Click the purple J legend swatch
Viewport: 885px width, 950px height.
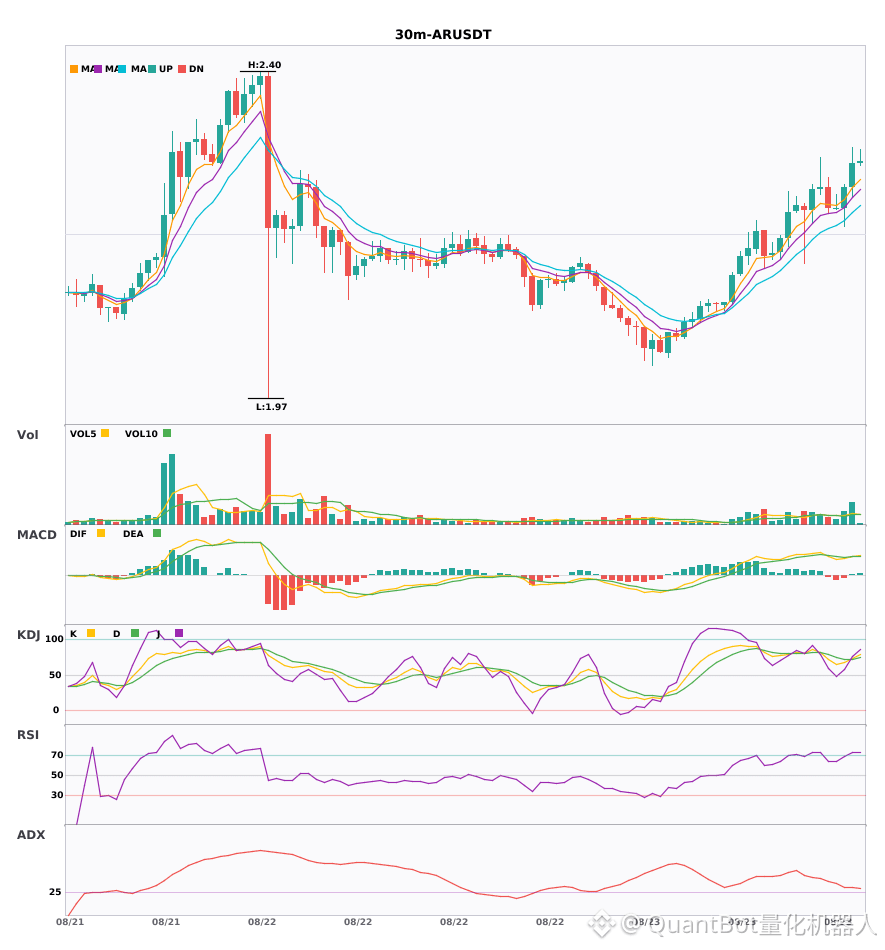coord(179,633)
